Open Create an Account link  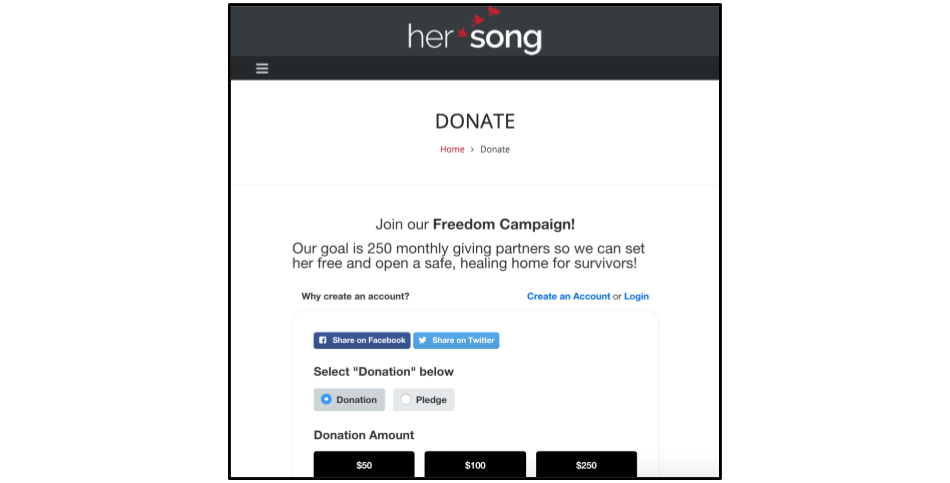[x=568, y=296]
